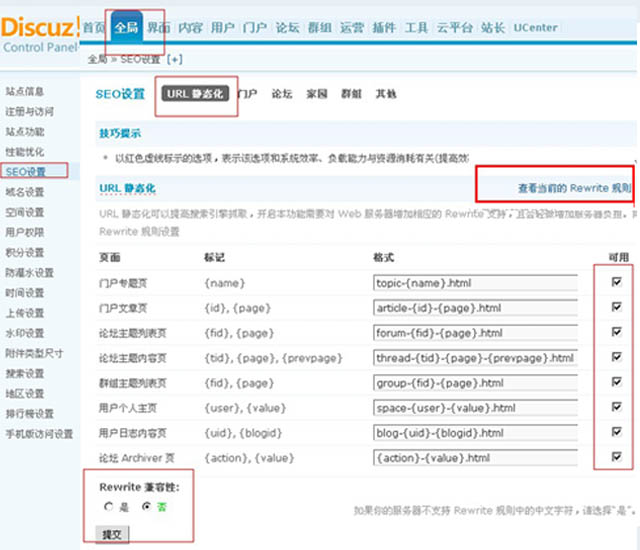Select 是 for Rewrite compatibility
This screenshot has width=640, height=550.
coord(109,507)
